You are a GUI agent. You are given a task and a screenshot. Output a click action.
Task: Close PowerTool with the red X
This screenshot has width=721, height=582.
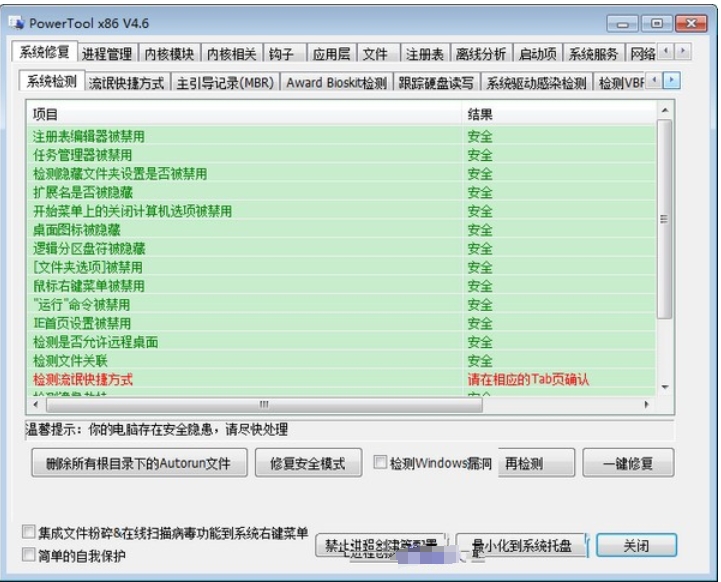click(691, 23)
